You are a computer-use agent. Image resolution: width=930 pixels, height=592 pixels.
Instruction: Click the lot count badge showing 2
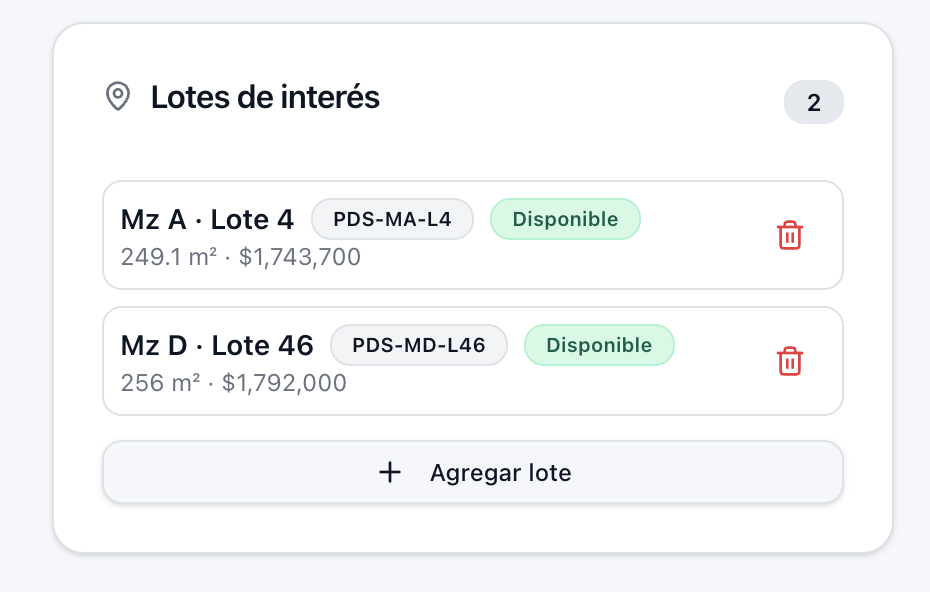(x=814, y=102)
